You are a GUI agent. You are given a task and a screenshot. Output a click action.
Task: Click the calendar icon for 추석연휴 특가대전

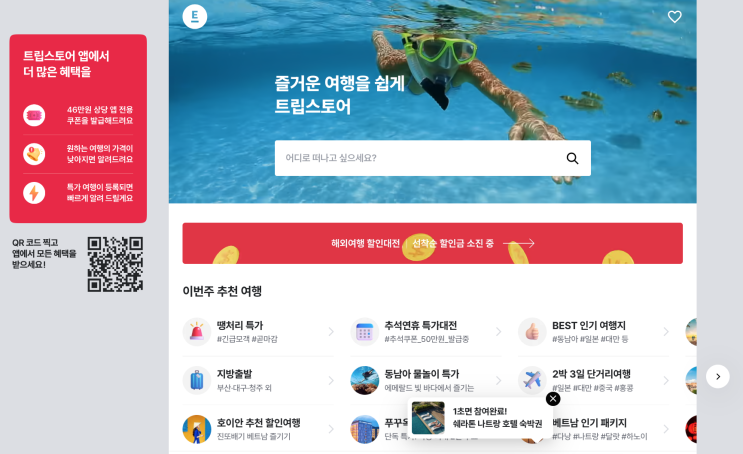point(364,332)
